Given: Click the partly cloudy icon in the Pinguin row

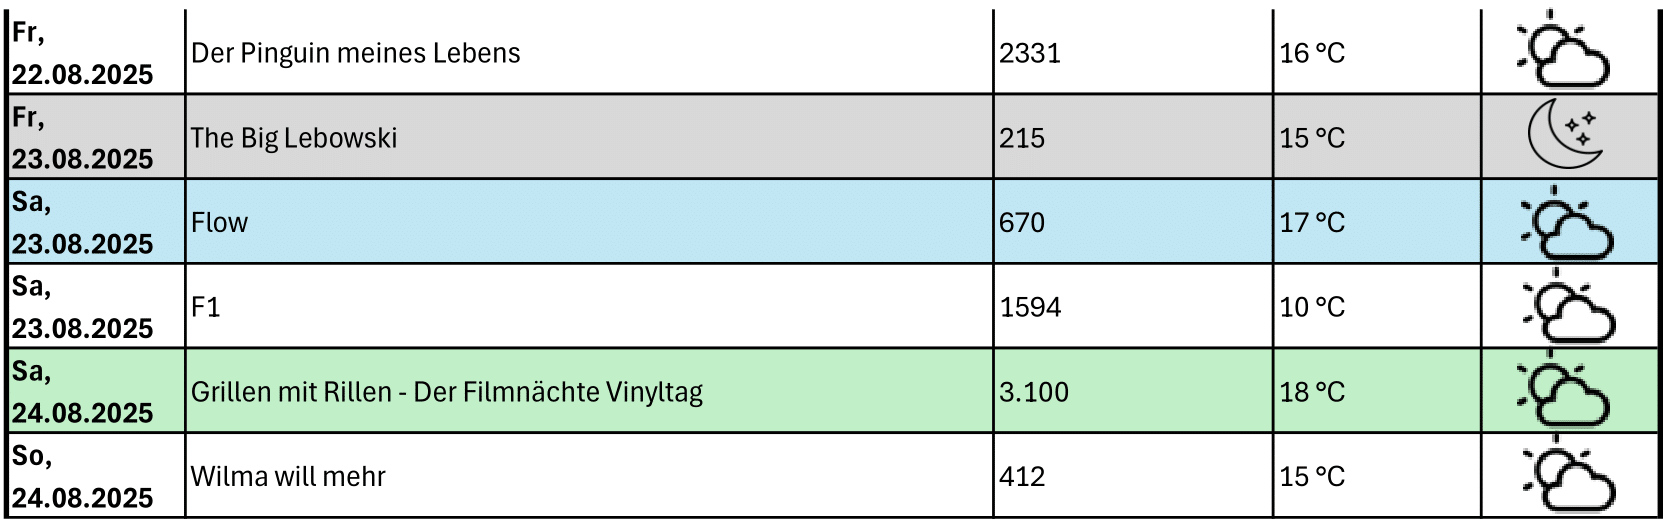Looking at the screenshot, I should click(1563, 49).
